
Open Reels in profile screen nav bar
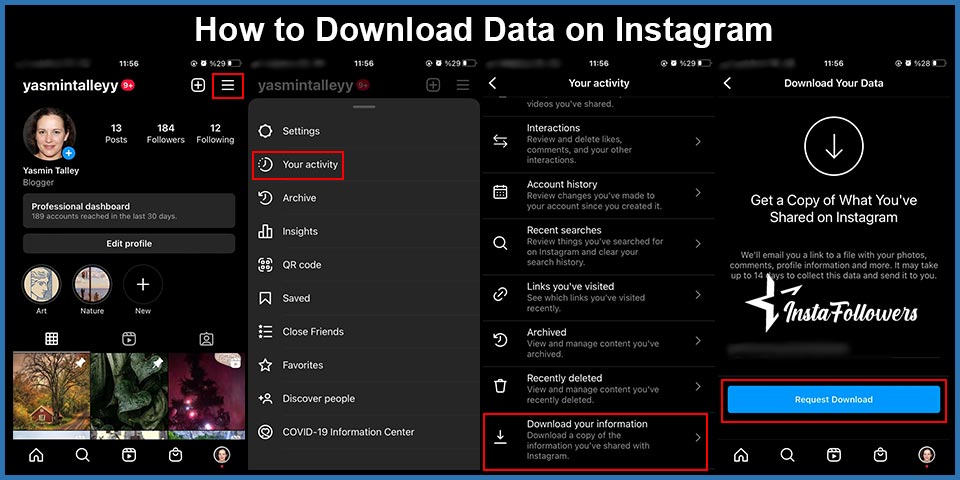[129, 455]
